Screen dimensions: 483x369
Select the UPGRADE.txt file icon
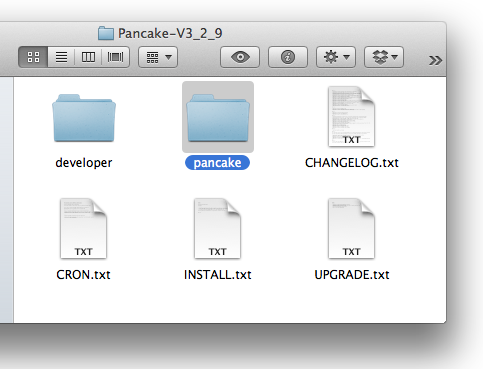click(352, 229)
